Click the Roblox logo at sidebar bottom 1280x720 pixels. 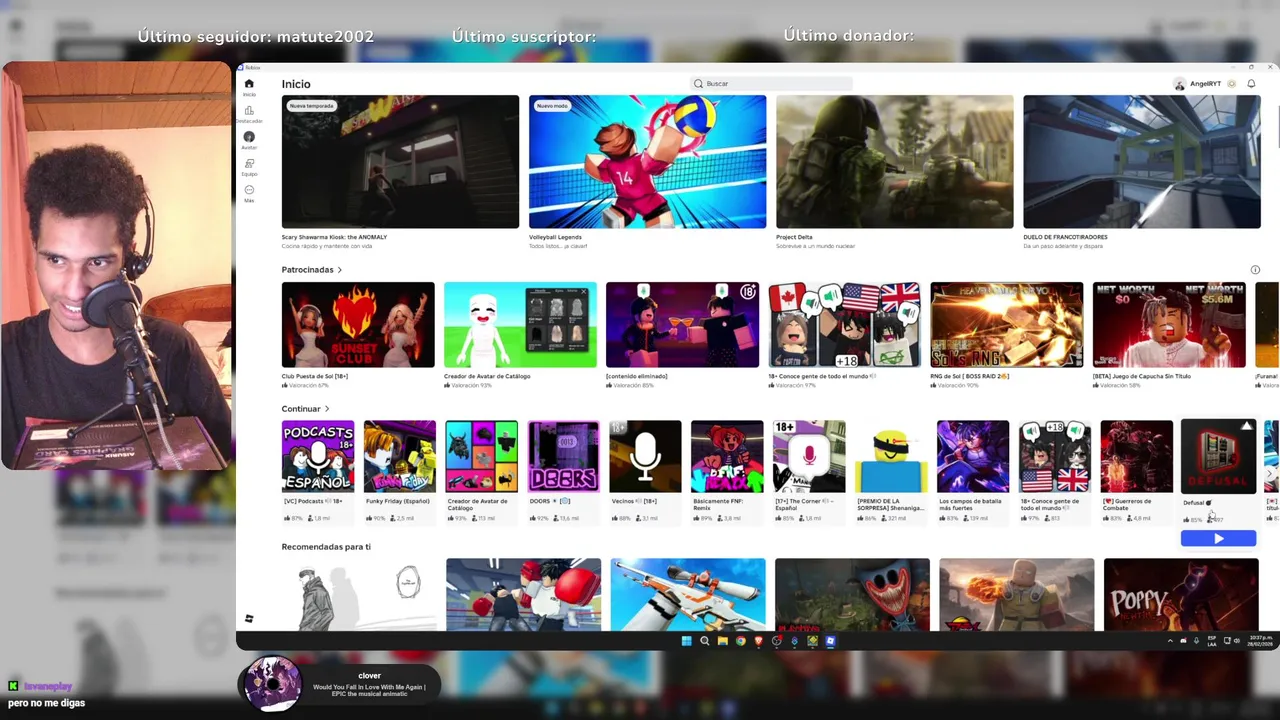point(249,619)
